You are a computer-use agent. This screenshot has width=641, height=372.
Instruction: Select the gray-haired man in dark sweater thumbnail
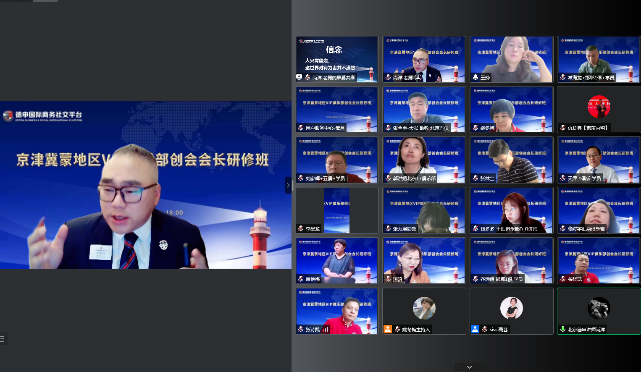(x=424, y=110)
